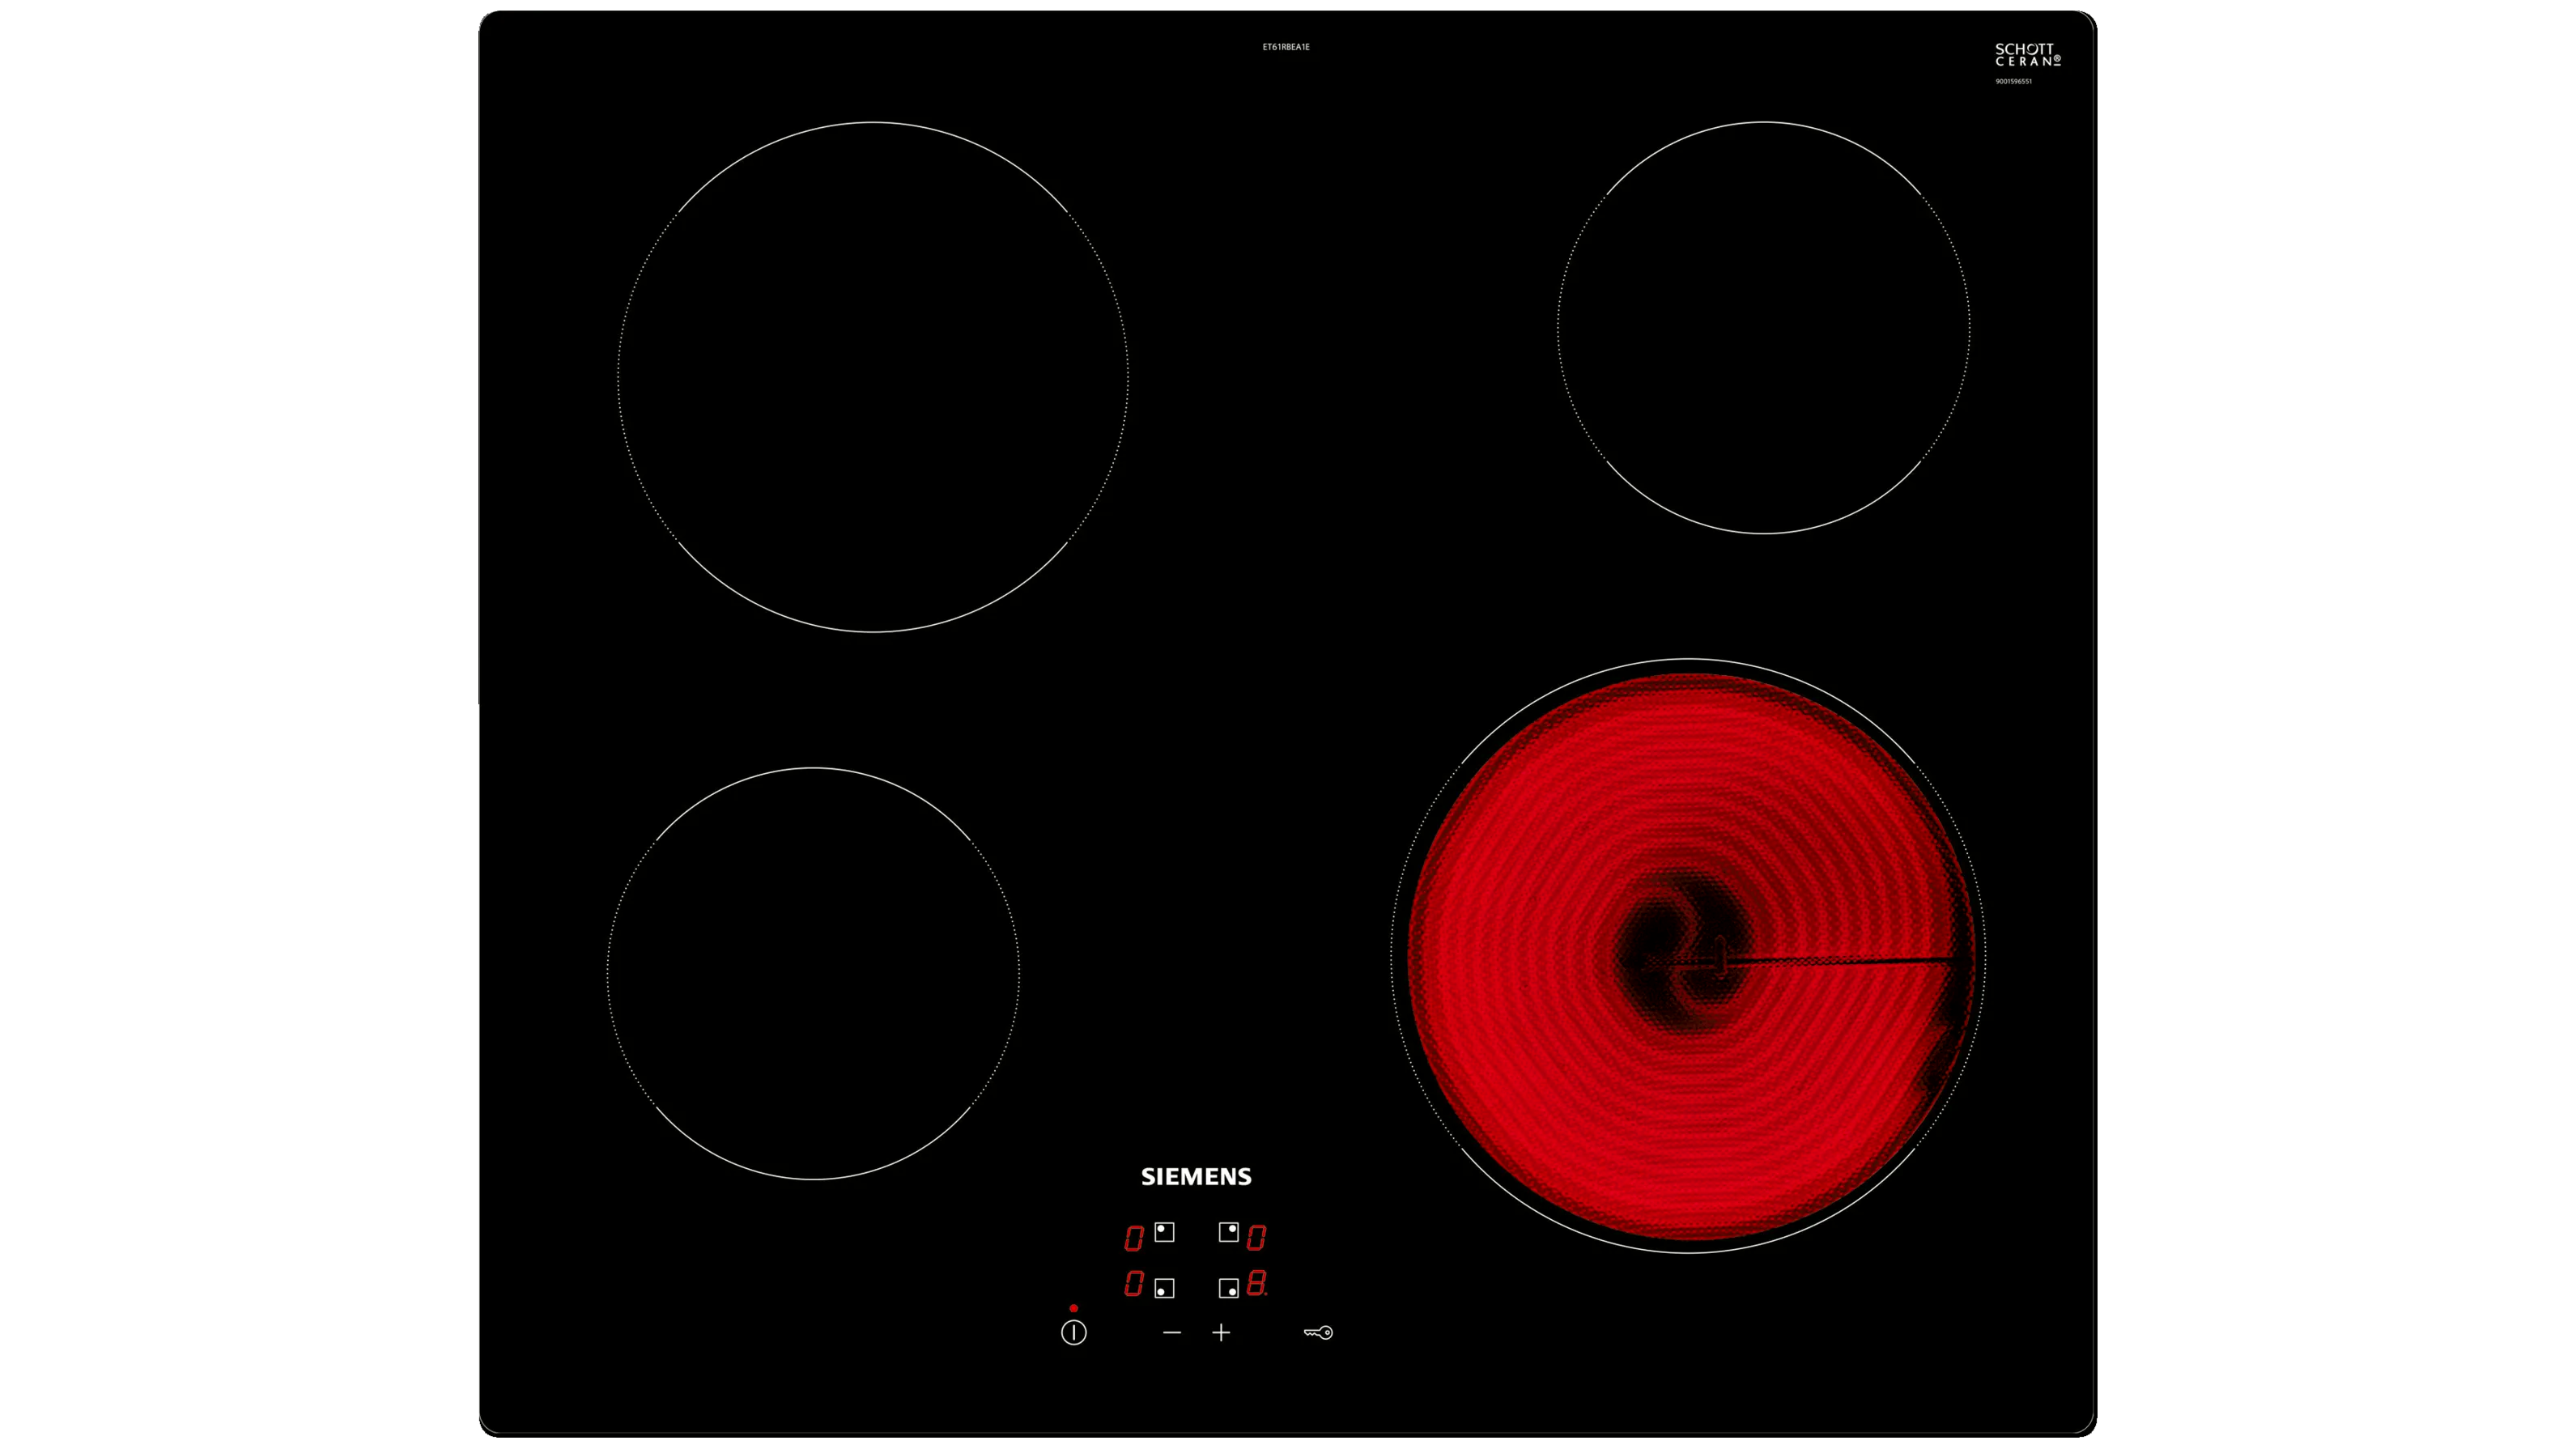Select the front-right hotplate selector square
Viewport: 2576px width, 1449px height.
1228,1288
